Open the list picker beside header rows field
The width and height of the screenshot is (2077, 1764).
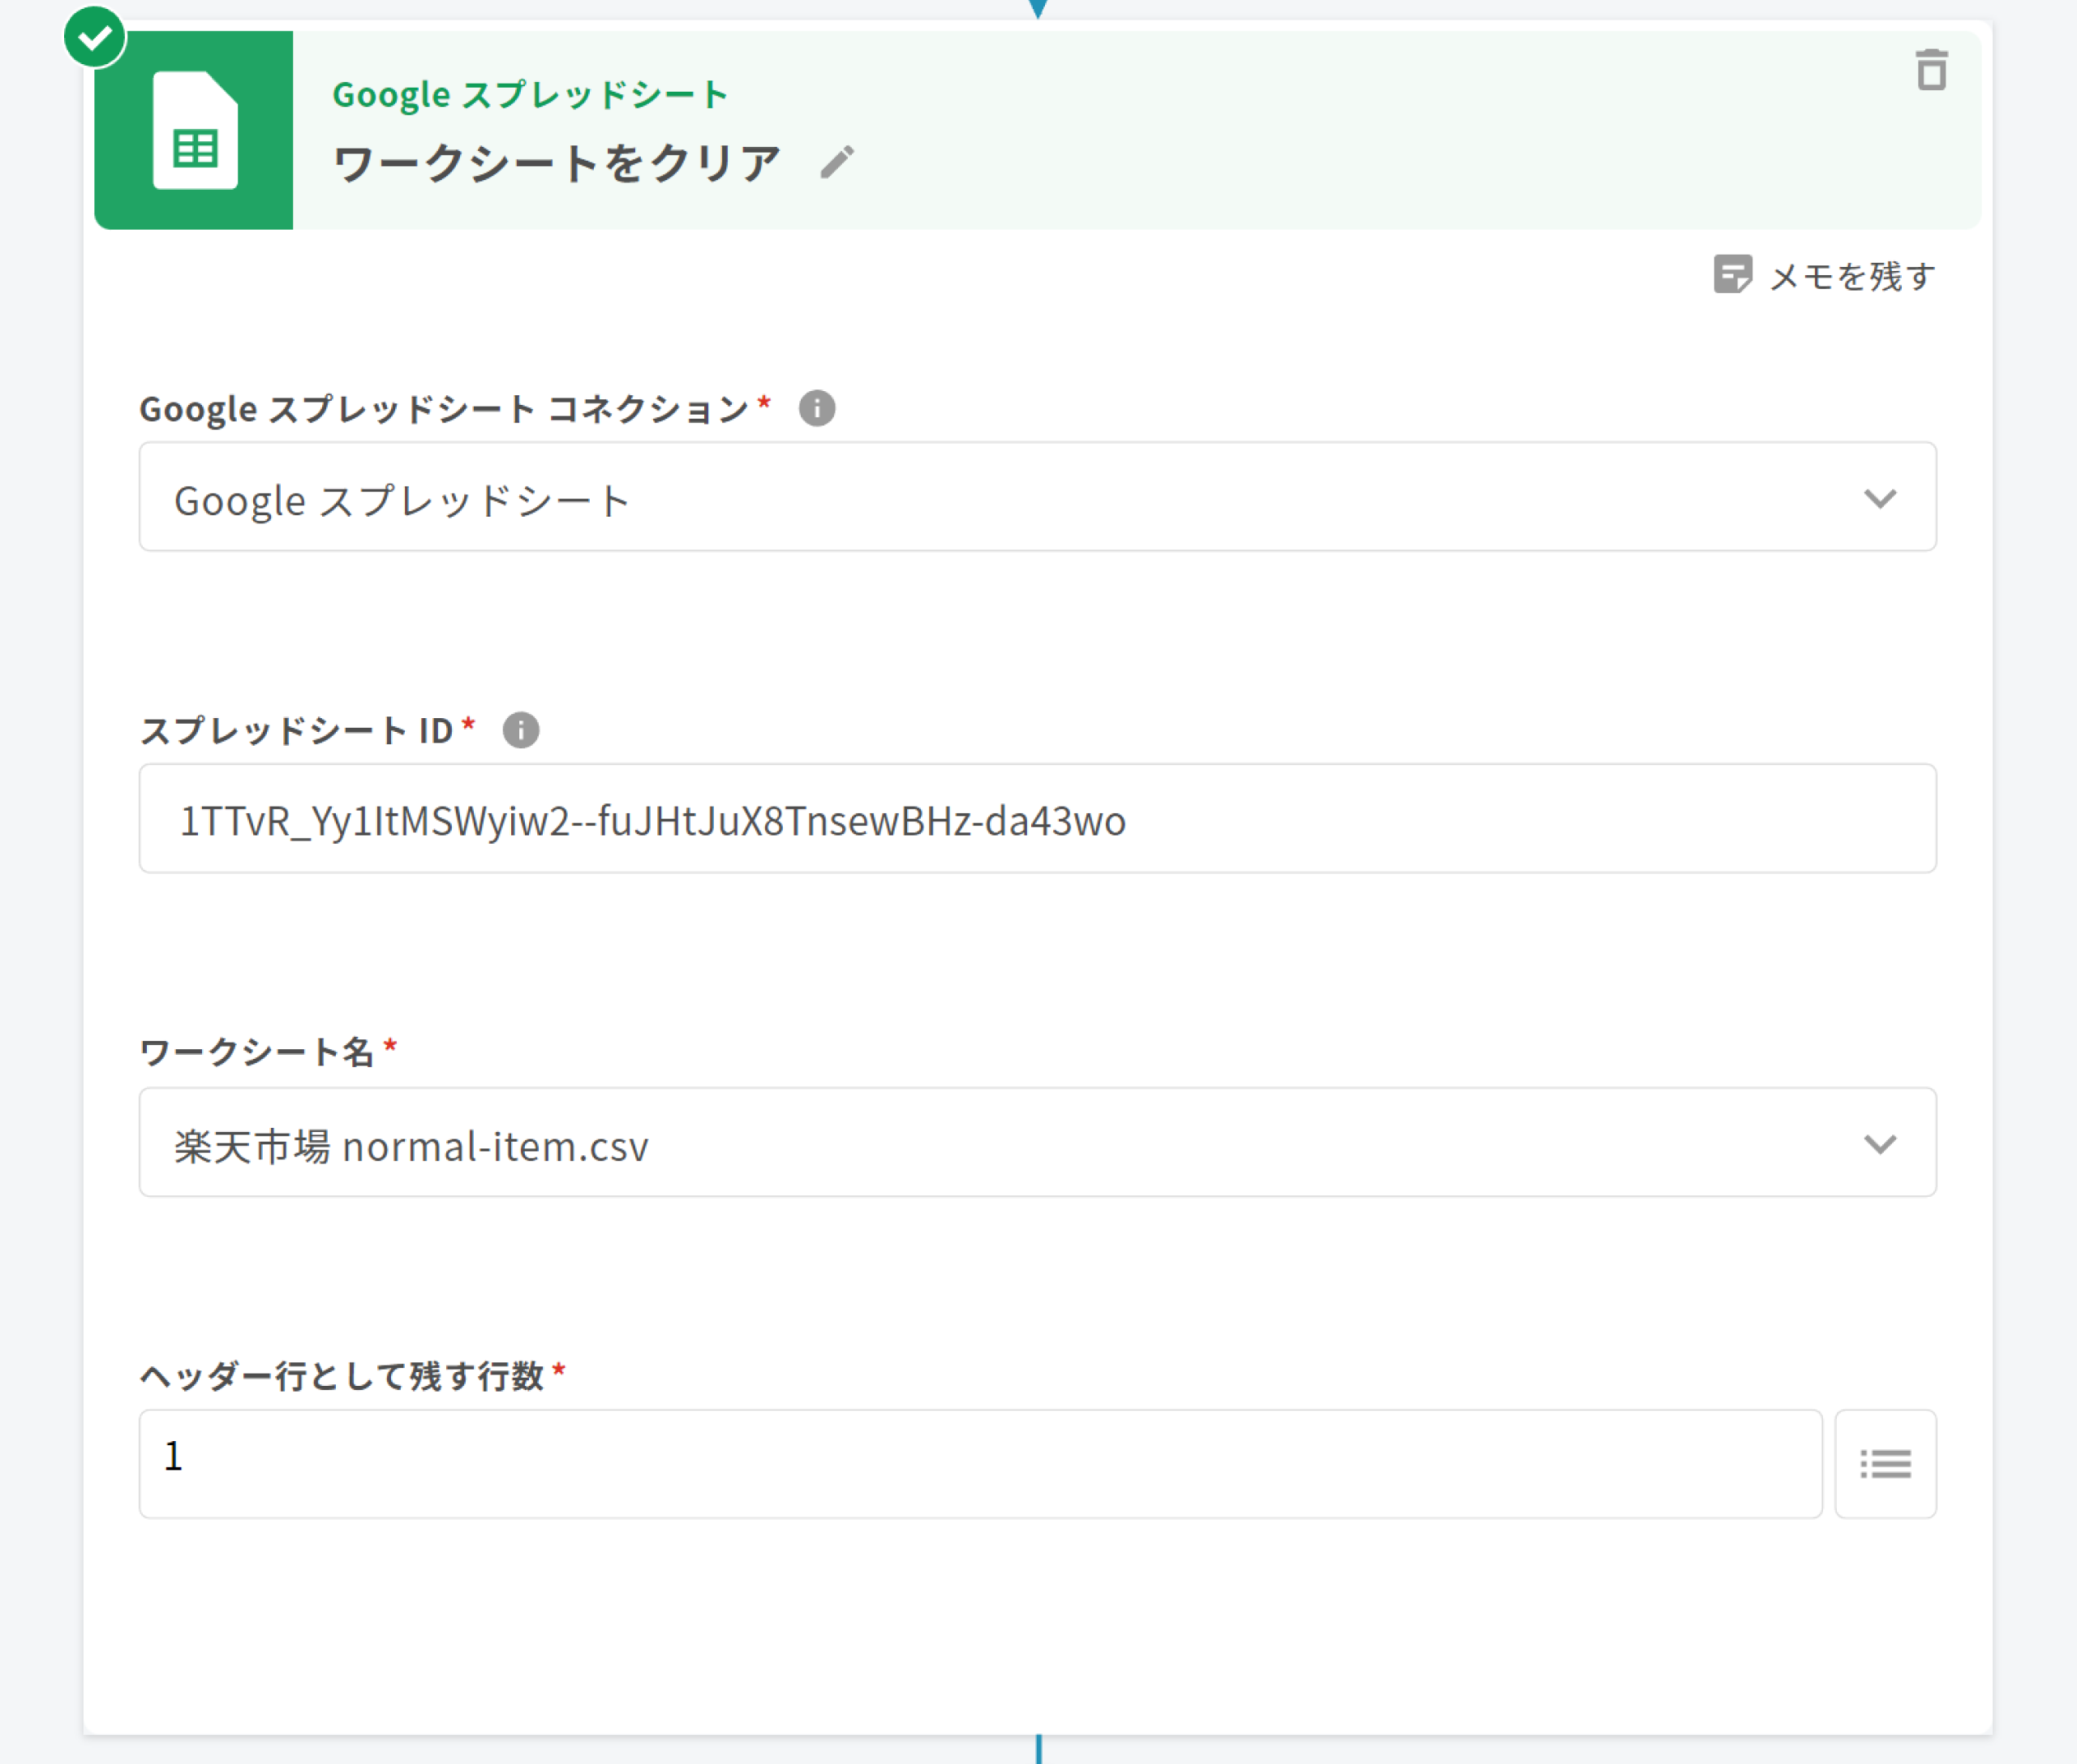point(1885,1464)
